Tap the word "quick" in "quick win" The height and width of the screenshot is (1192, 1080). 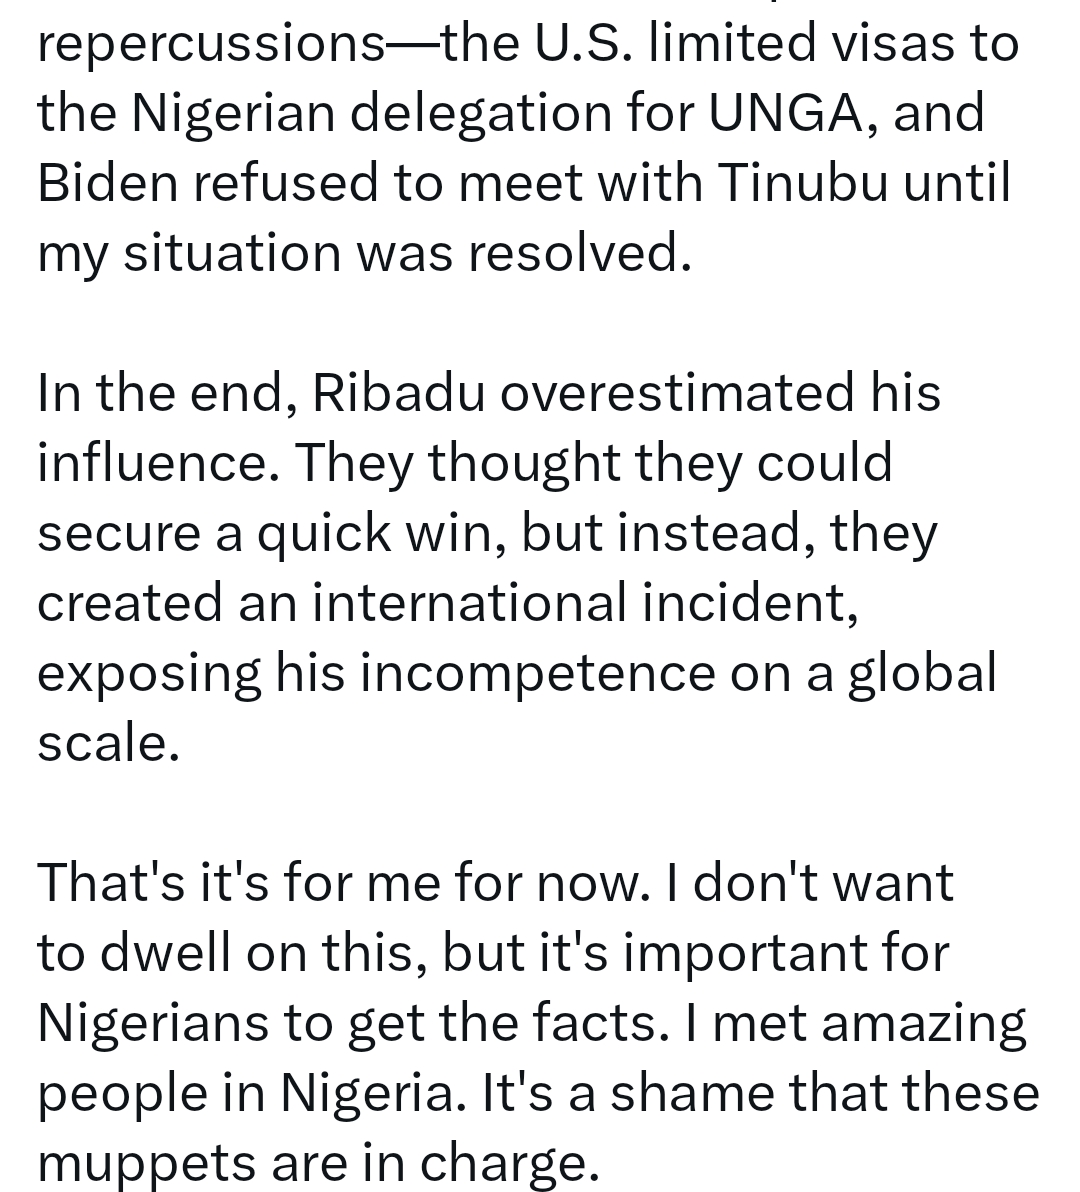[x=324, y=535]
